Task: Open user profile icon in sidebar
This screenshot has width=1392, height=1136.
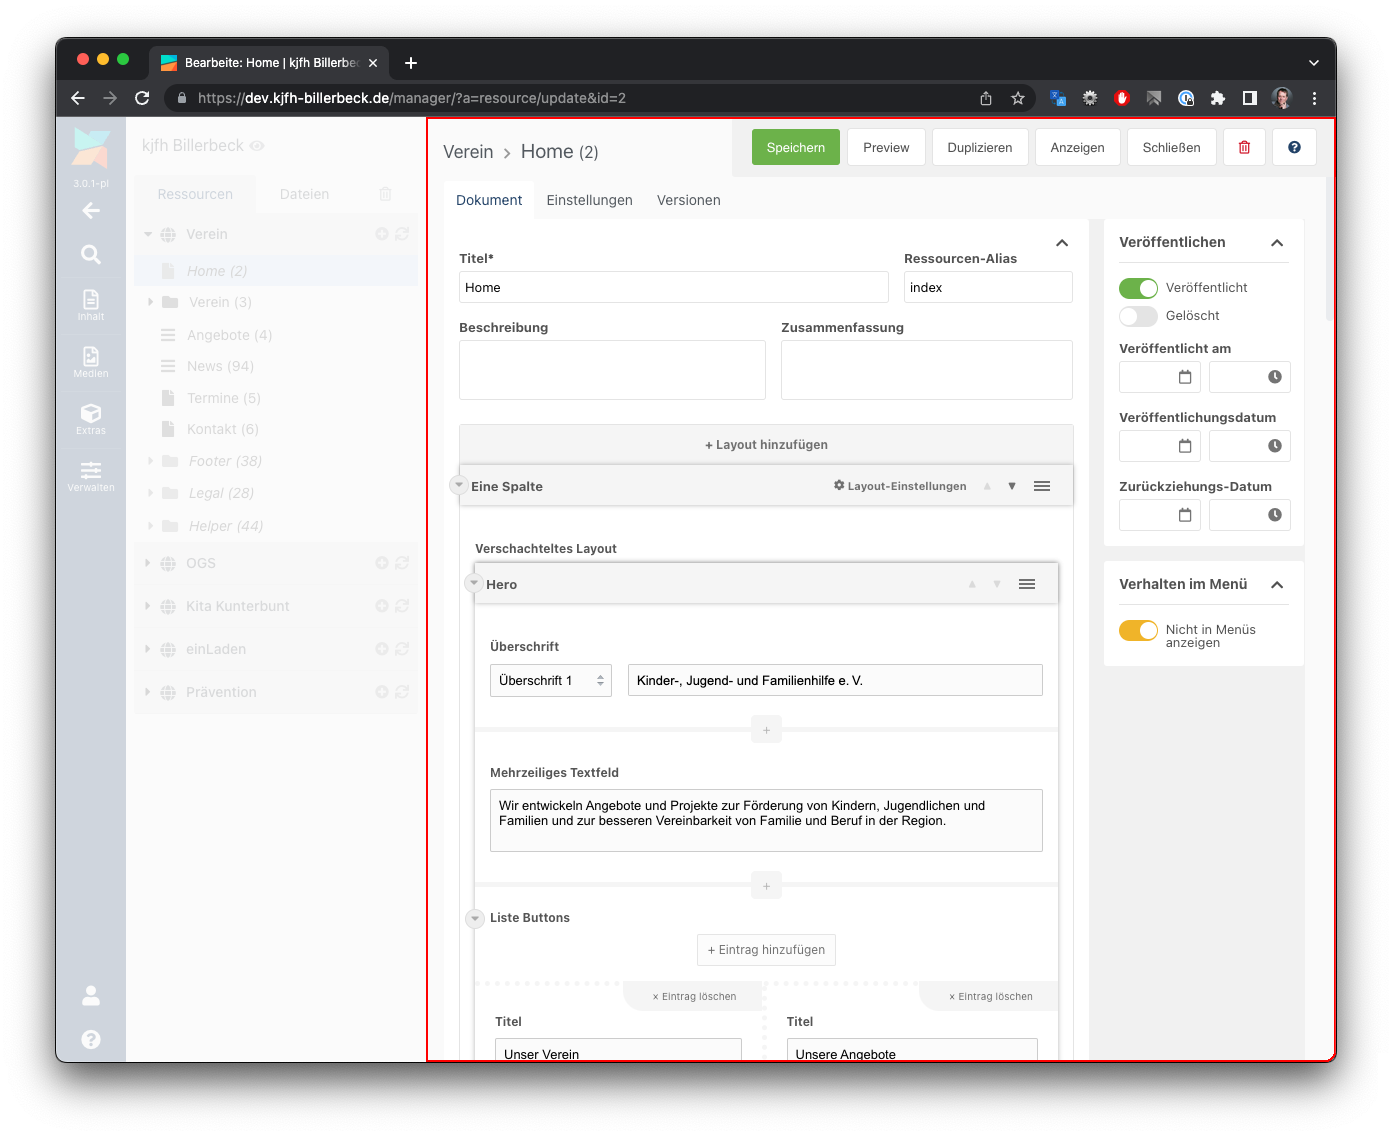Action: pyautogui.click(x=91, y=995)
